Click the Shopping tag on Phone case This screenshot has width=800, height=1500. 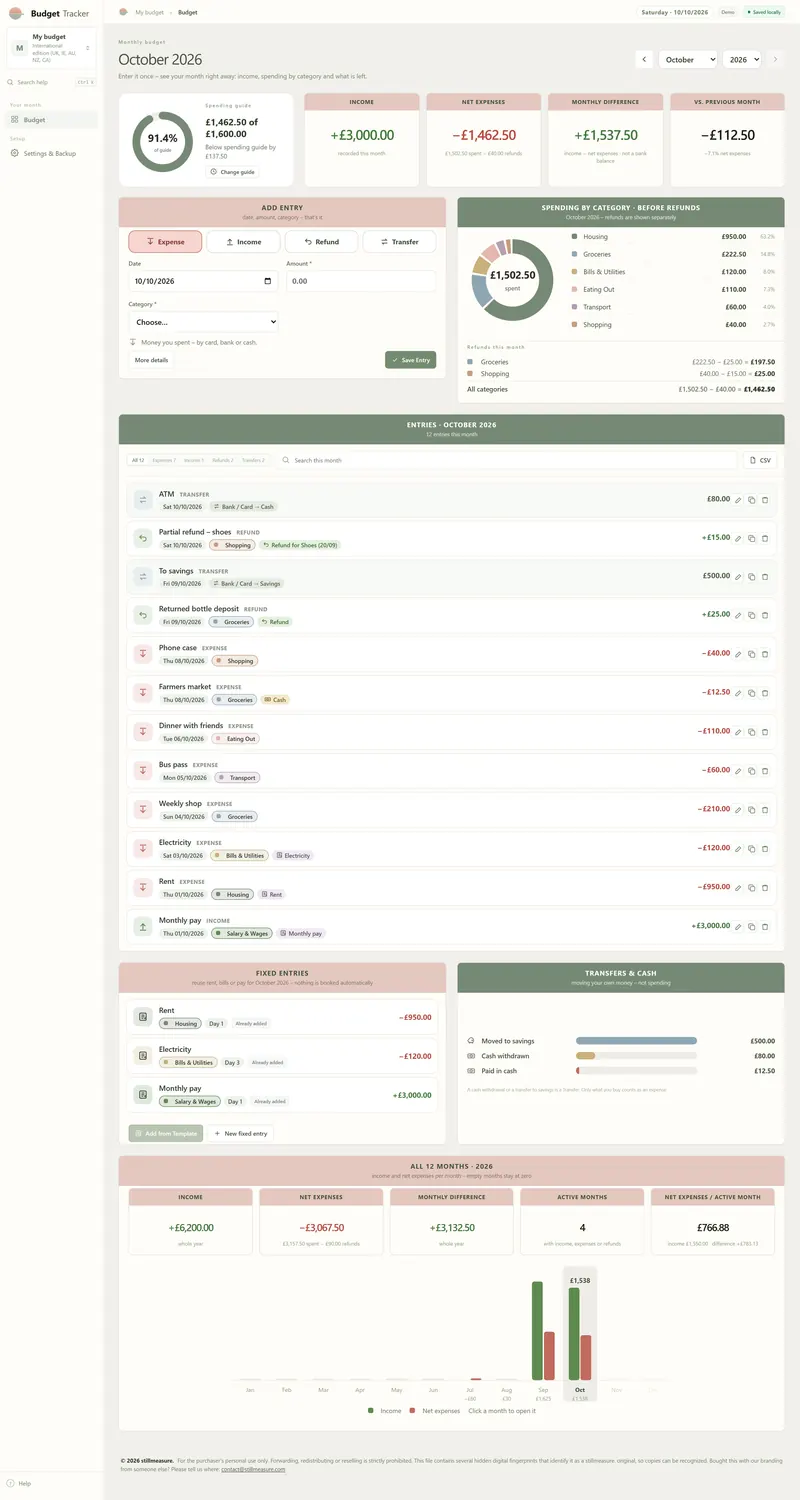pos(235,661)
